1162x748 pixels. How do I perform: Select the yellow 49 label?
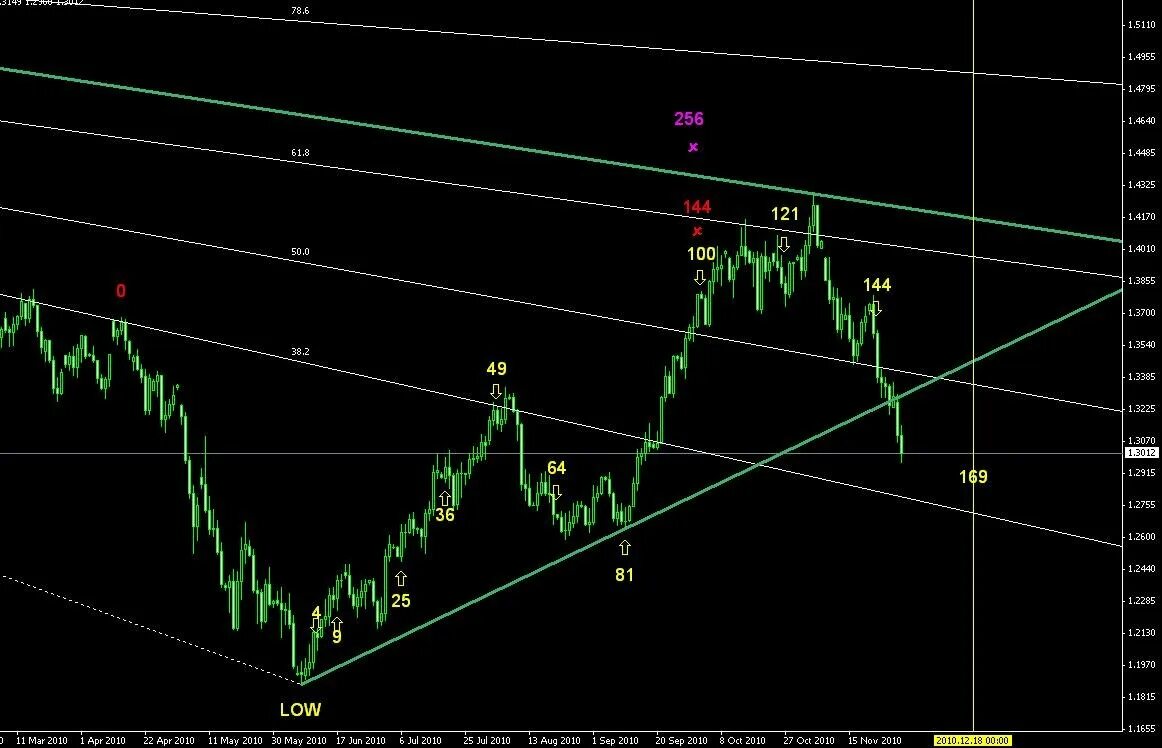[x=497, y=368]
